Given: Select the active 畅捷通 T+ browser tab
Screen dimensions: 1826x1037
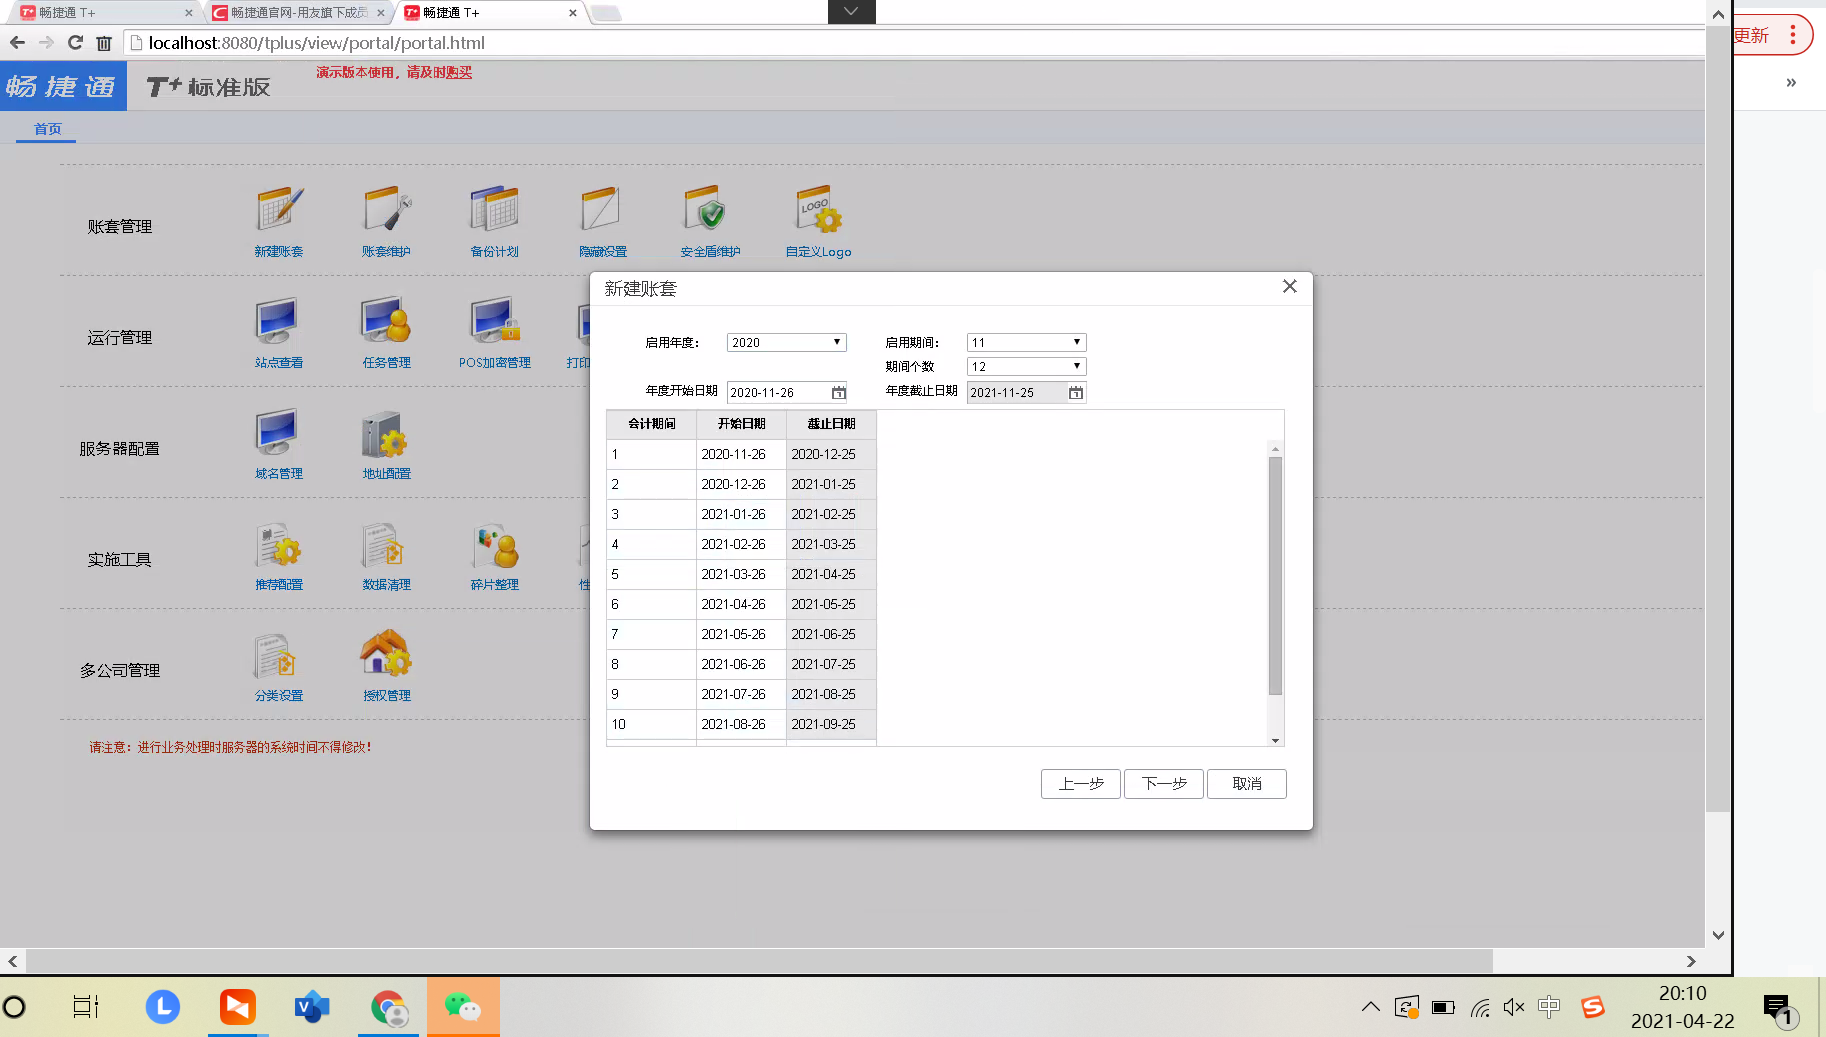Looking at the screenshot, I should 490,13.
